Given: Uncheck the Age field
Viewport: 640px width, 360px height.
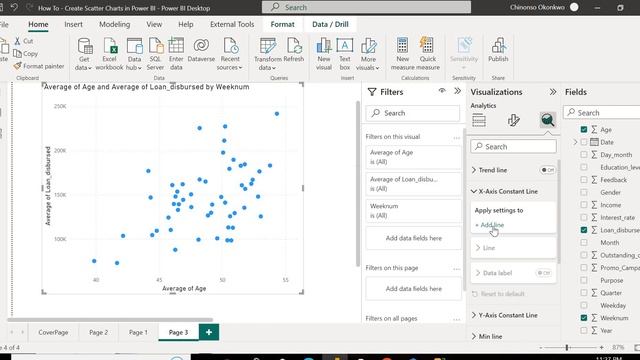Looking at the screenshot, I should (584, 129).
